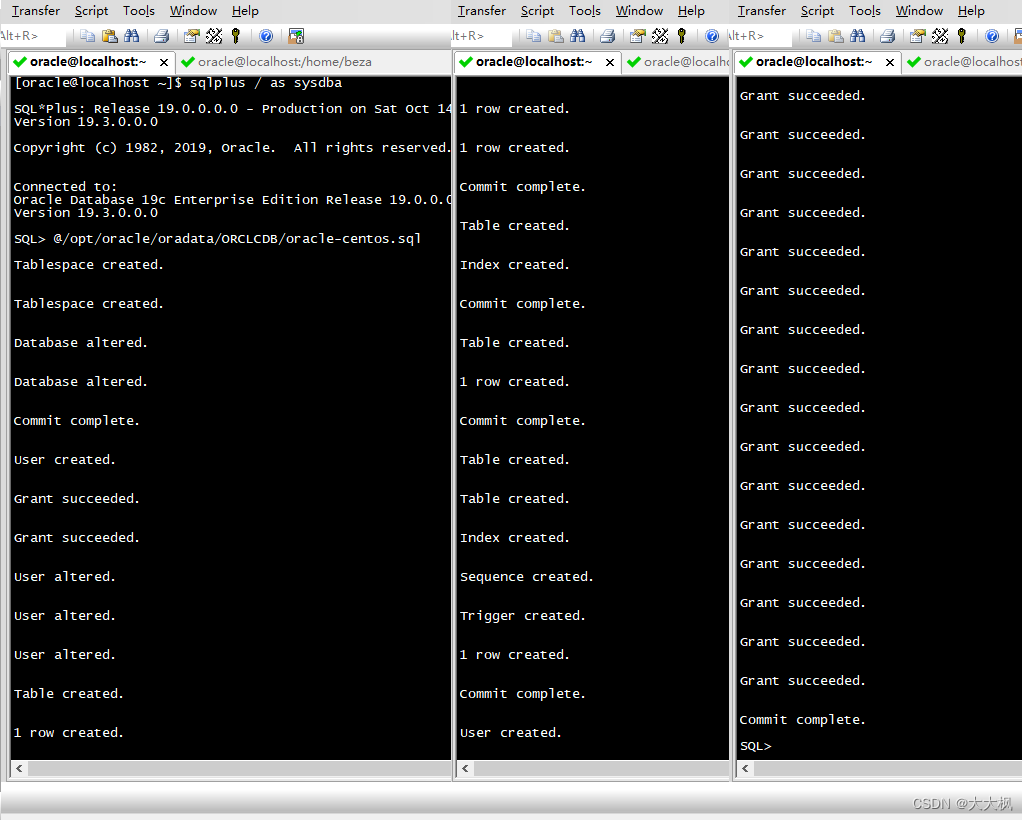Viewport: 1028px width, 820px height.
Task: Open Script menu in right window
Action: tap(818, 11)
